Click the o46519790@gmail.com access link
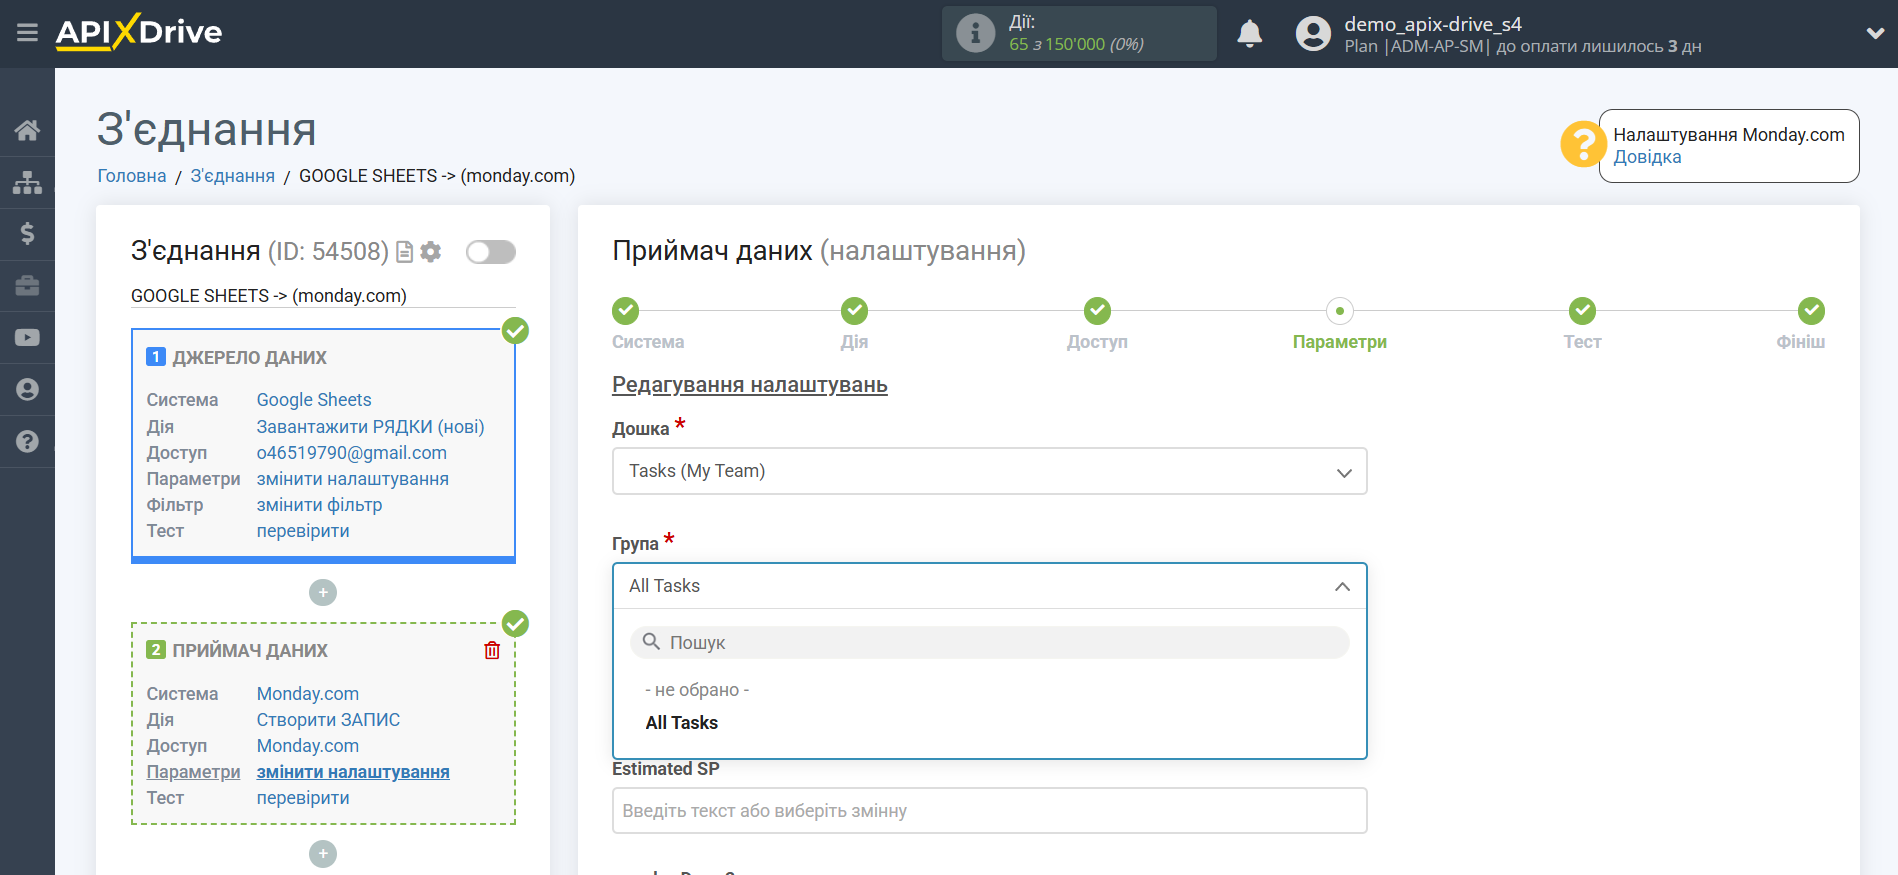The image size is (1898, 875). tap(352, 453)
